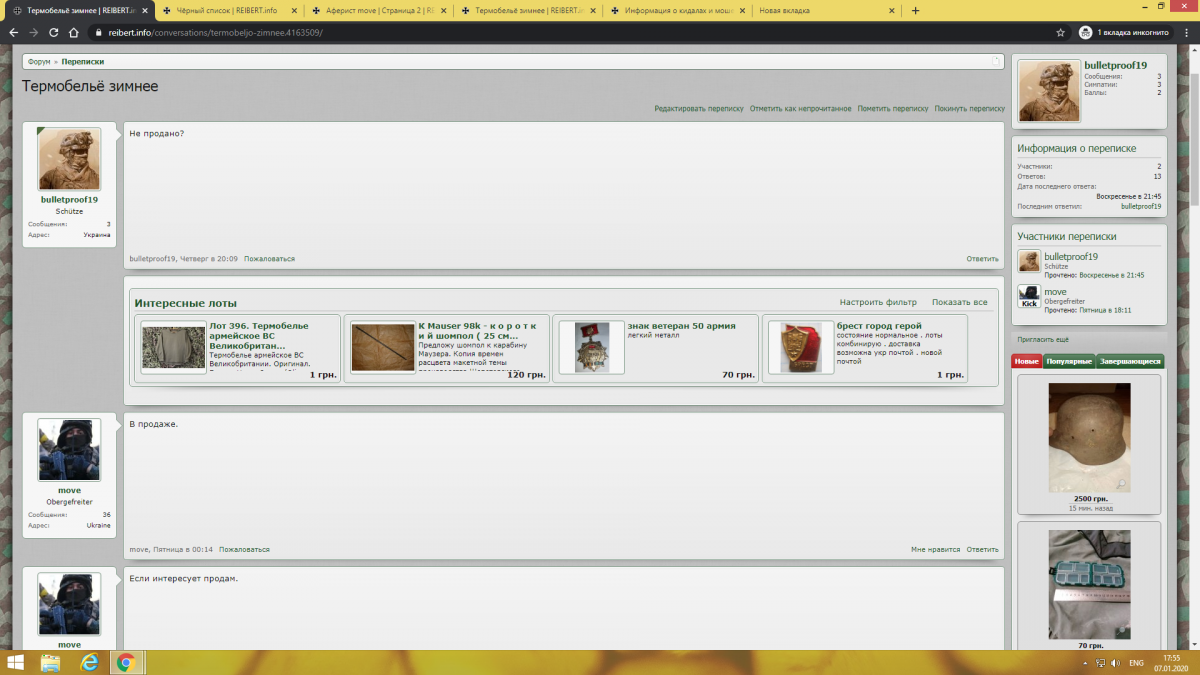Close the 'Чёрный список | REIBERT.info' tab
Viewport: 1200px width, 675px height.
[x=296, y=10]
